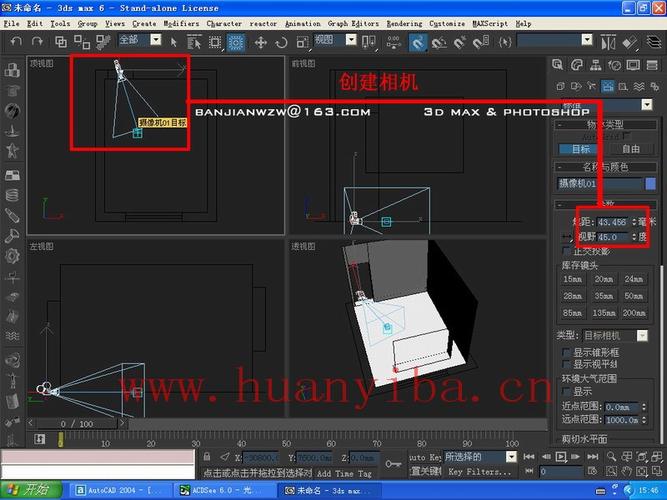Activate the Select and Rotate tool
Viewport: 667px width, 500px height.
[x=281, y=42]
